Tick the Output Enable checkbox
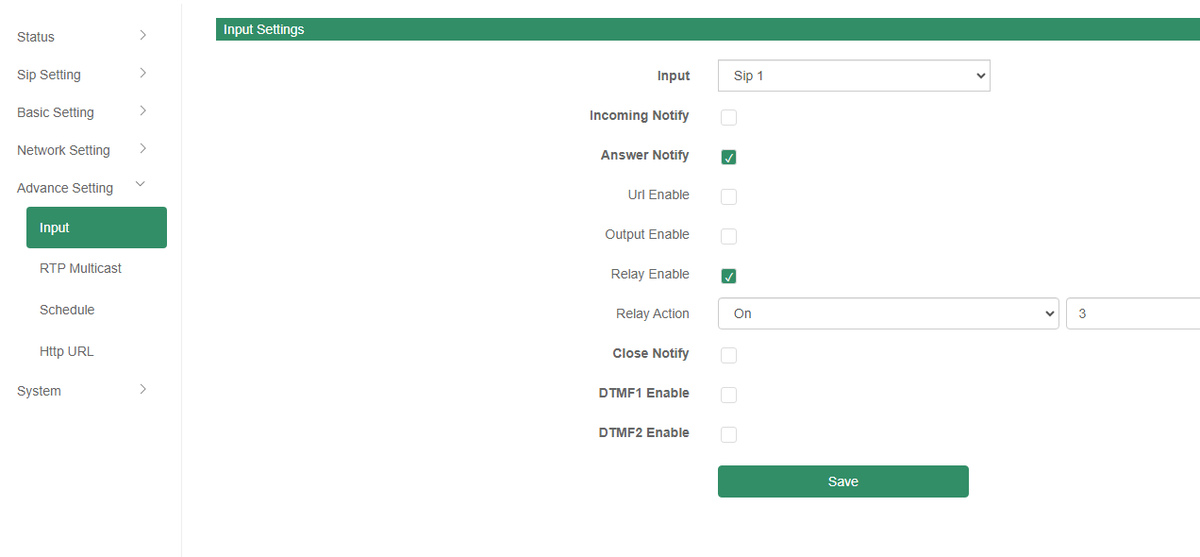1200x557 pixels. pyautogui.click(x=729, y=236)
